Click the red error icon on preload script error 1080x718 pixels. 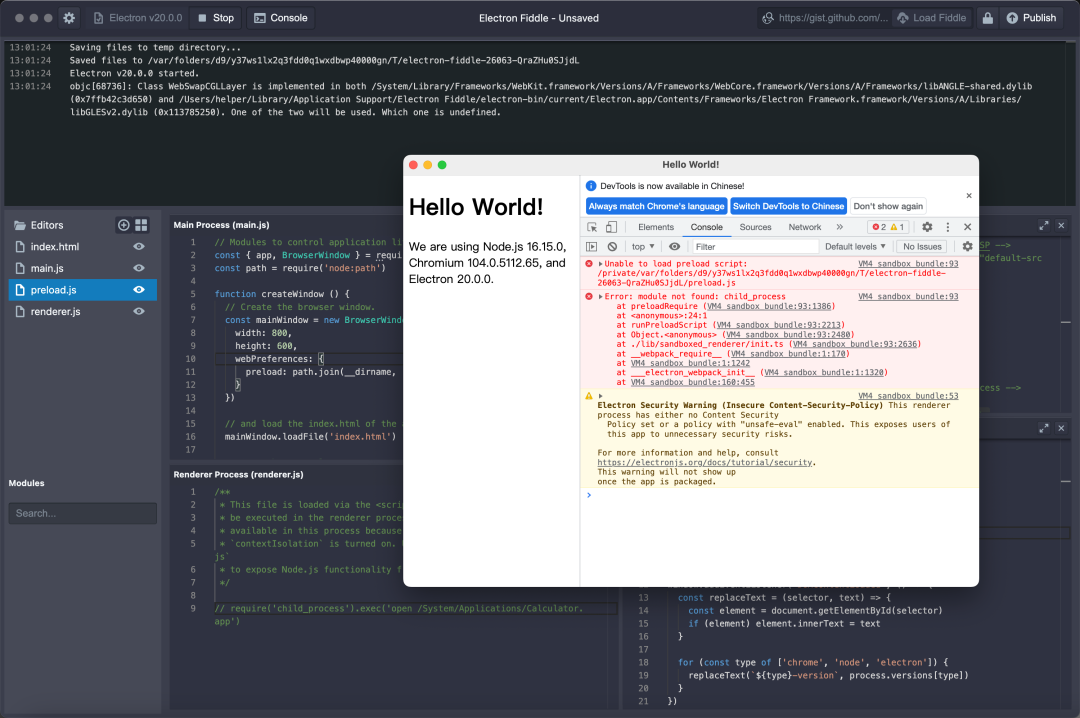[589, 264]
